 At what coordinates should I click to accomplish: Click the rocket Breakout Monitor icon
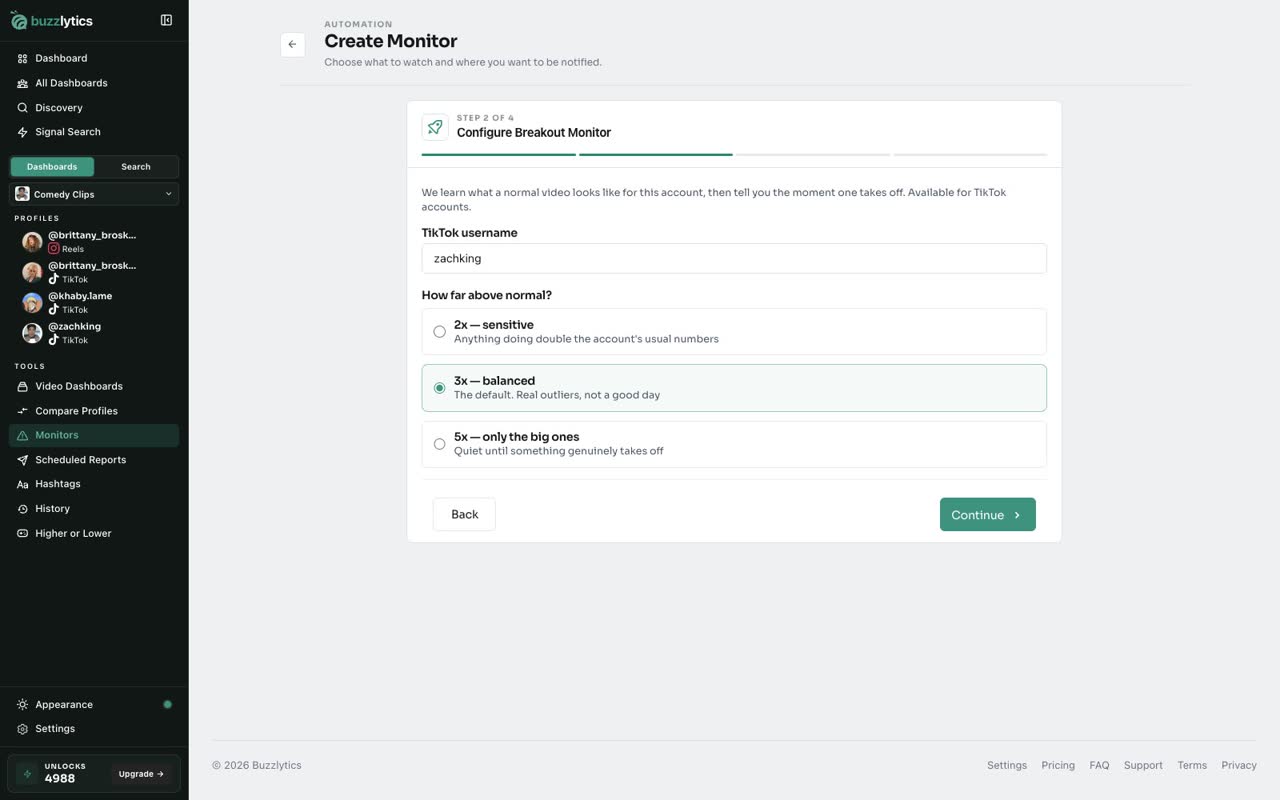[435, 127]
